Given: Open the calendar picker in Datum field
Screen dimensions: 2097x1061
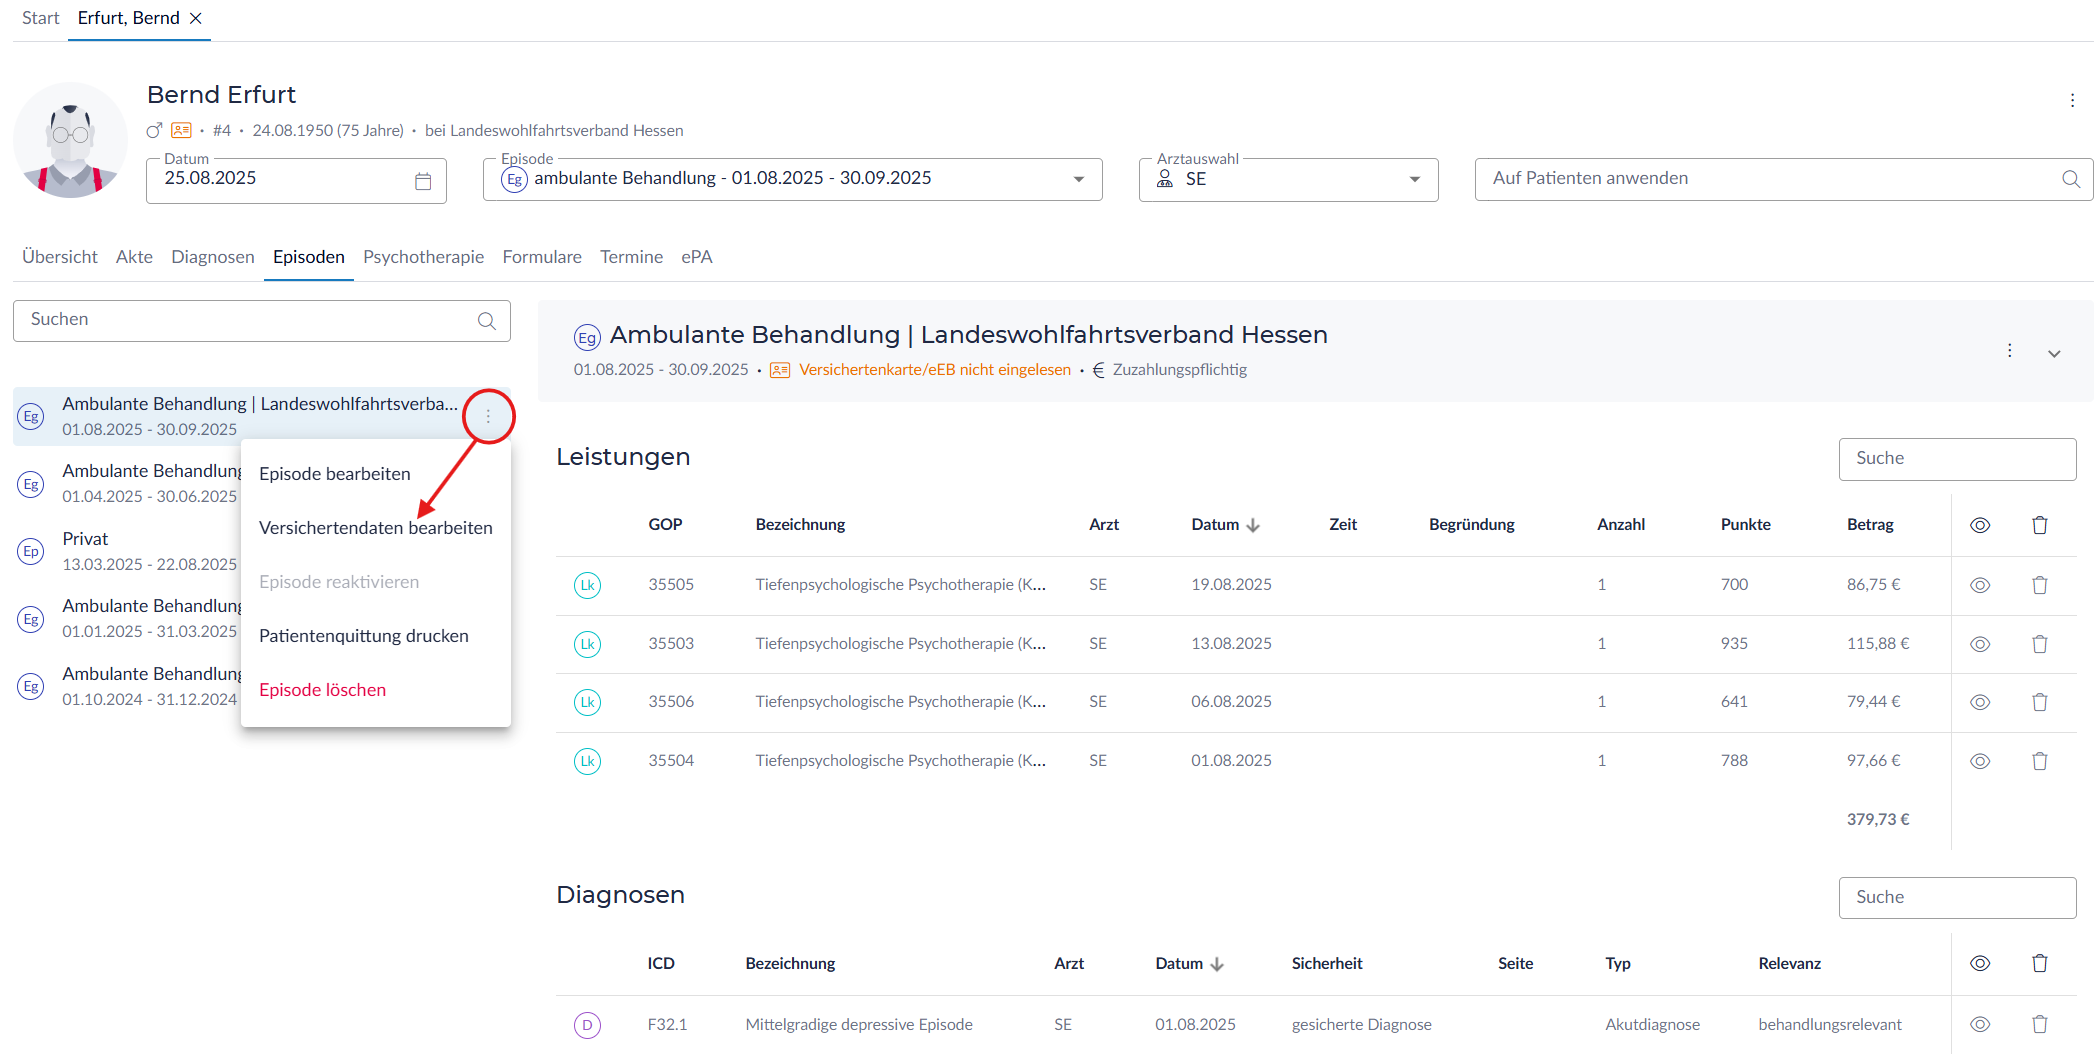Looking at the screenshot, I should point(423,181).
